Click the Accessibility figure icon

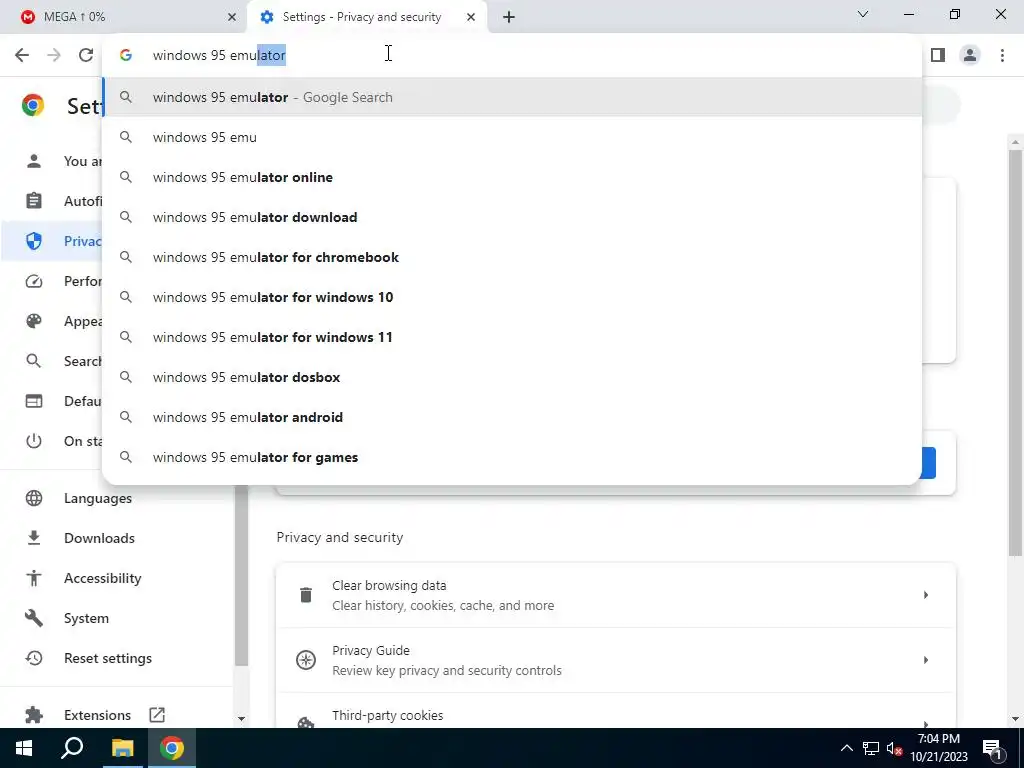[x=34, y=578]
